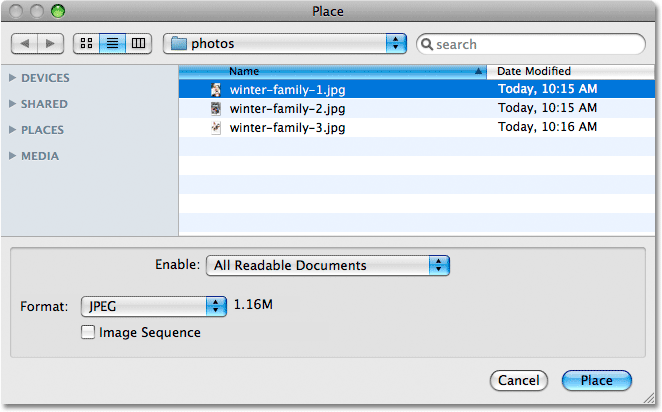Sort files by Name column header
Viewport: 662px width, 412px height.
(x=333, y=71)
